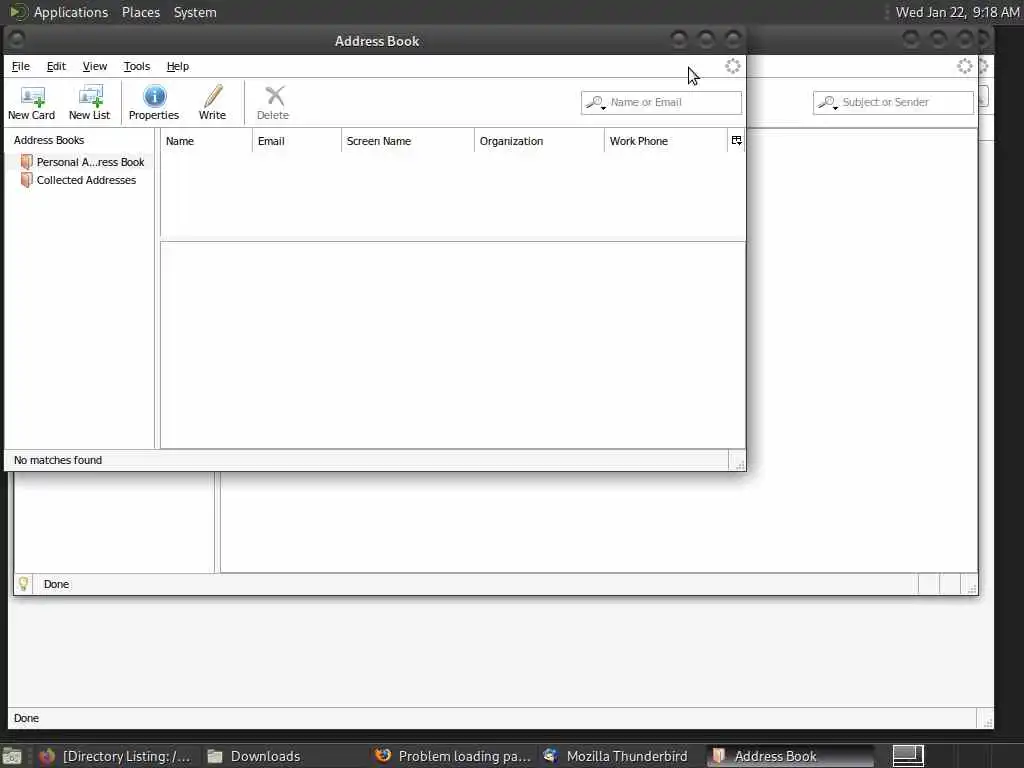Viewport: 1024px width, 768px height.
Task: Open the Edit menu
Action: [56, 66]
